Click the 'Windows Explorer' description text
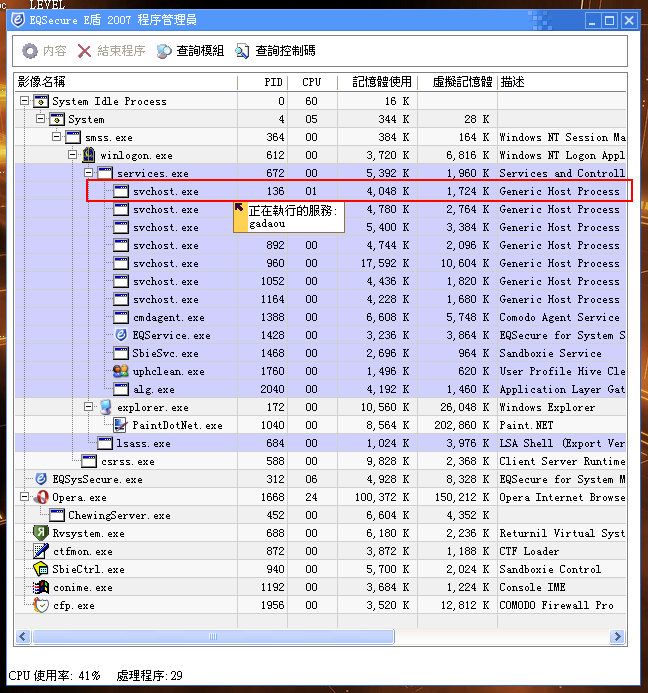Image resolution: width=648 pixels, height=693 pixels. pos(547,407)
